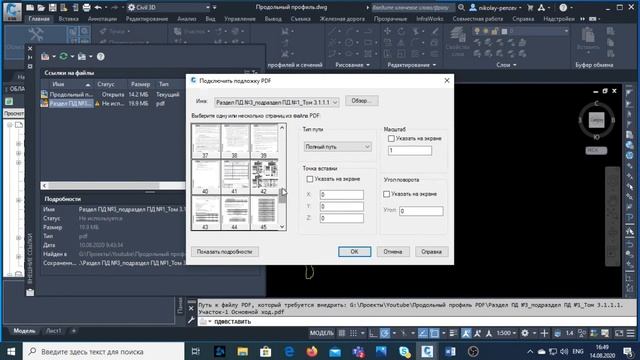640x360 pixels.
Task: Select the Раздел ПД №3 pdf reference row
Action: (x=112, y=104)
